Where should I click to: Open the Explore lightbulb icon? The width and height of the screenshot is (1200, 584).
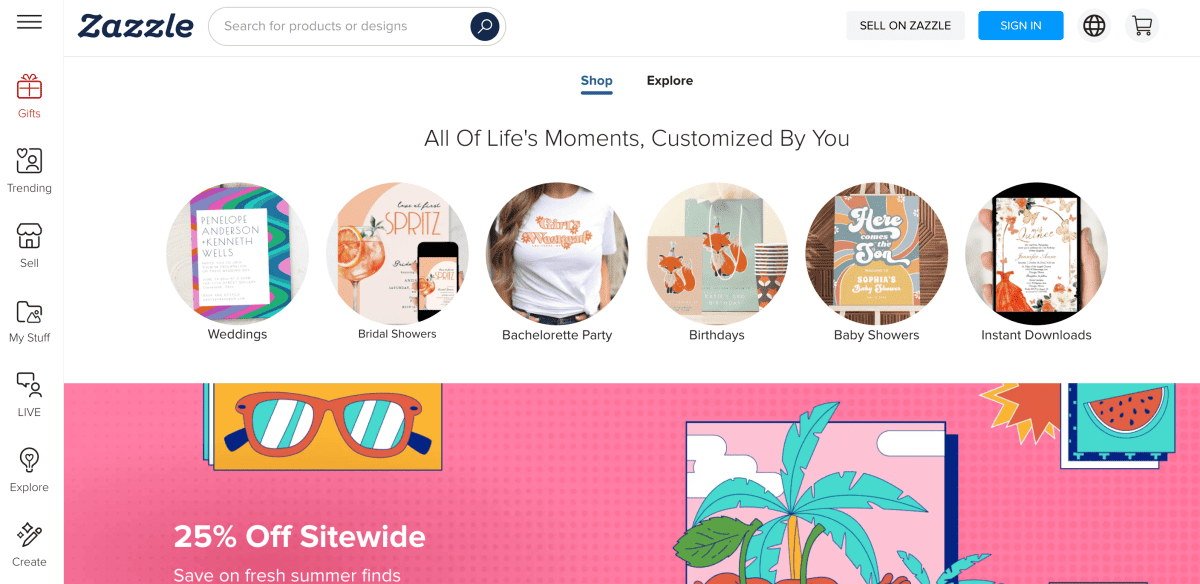[x=29, y=460]
